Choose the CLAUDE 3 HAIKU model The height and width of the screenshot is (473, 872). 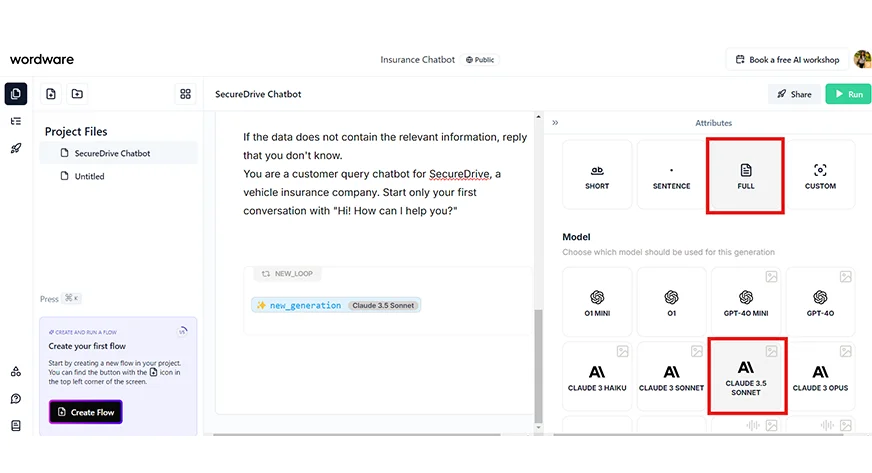coord(597,376)
